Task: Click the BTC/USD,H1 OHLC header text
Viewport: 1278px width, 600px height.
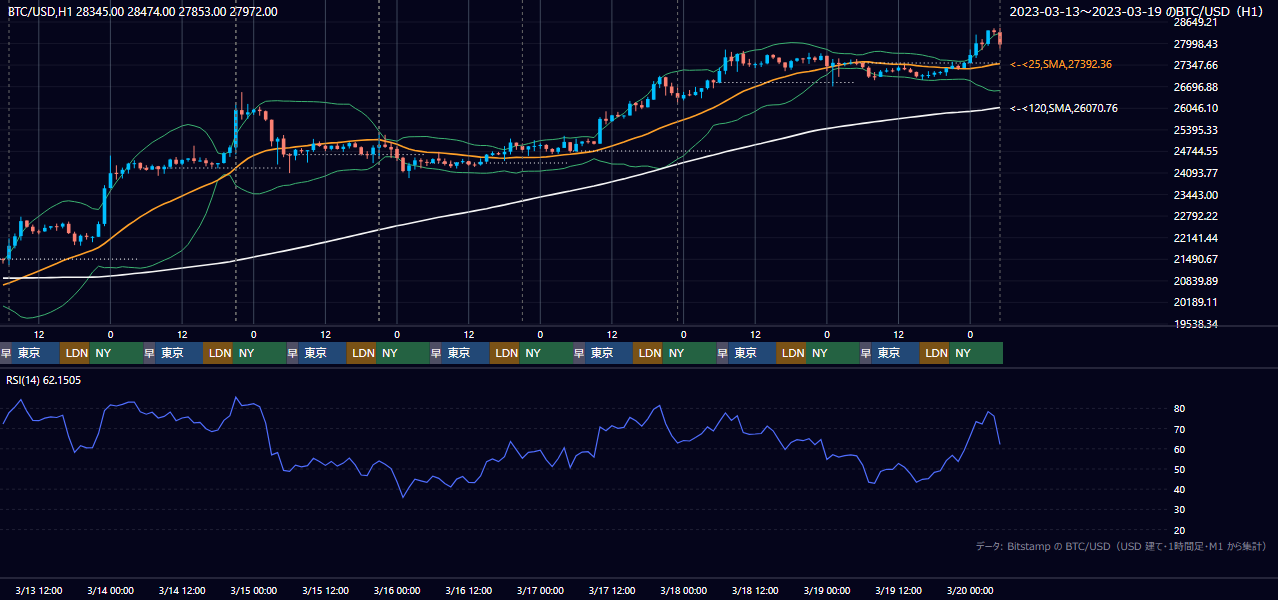Action: click(x=143, y=11)
